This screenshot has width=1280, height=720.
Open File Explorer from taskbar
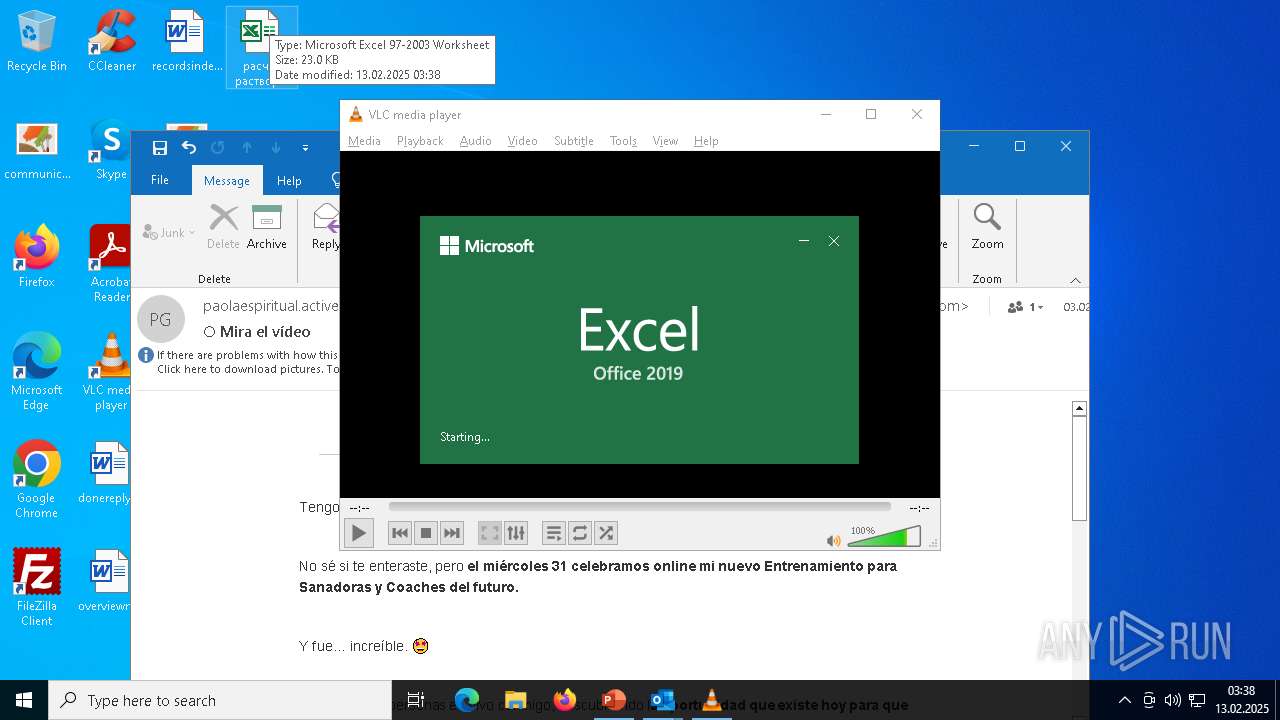515,700
